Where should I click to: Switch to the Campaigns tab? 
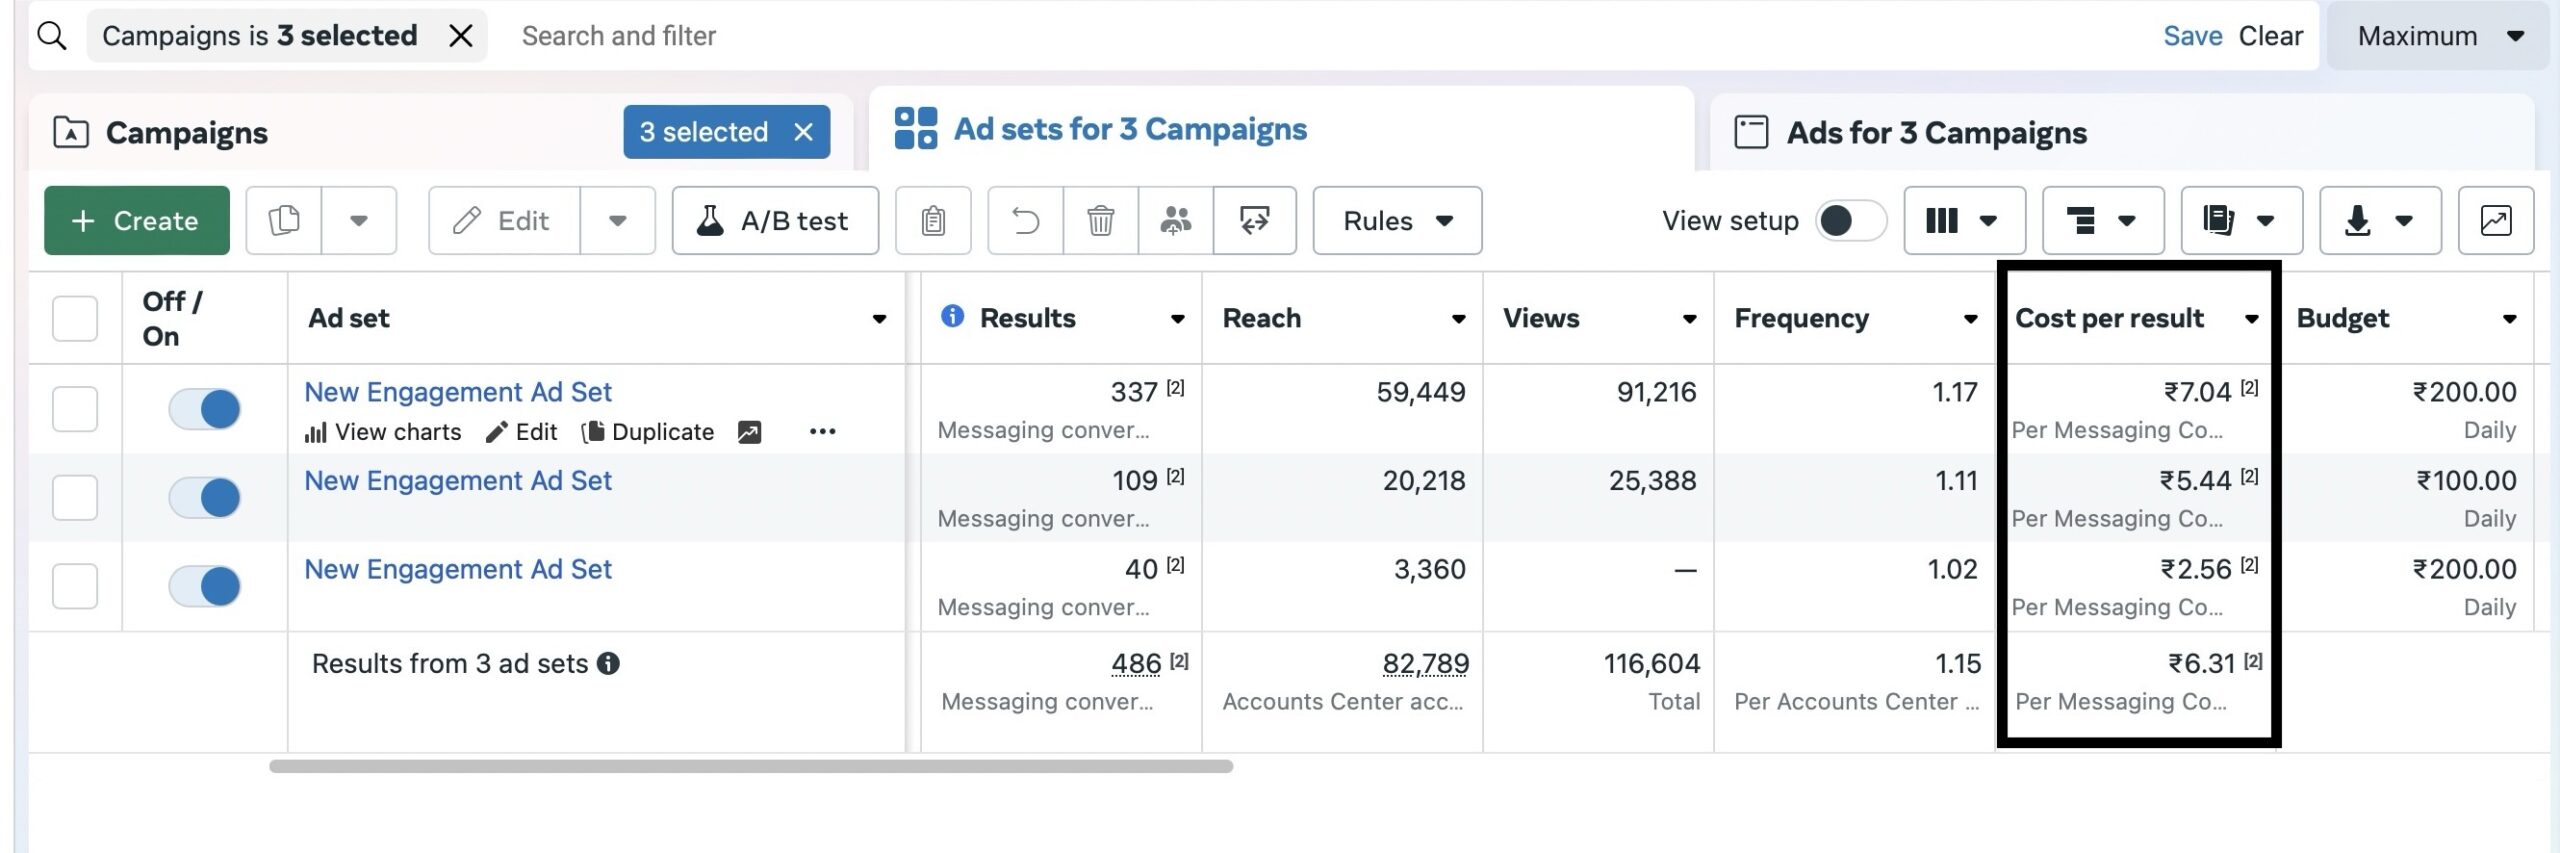coord(187,133)
